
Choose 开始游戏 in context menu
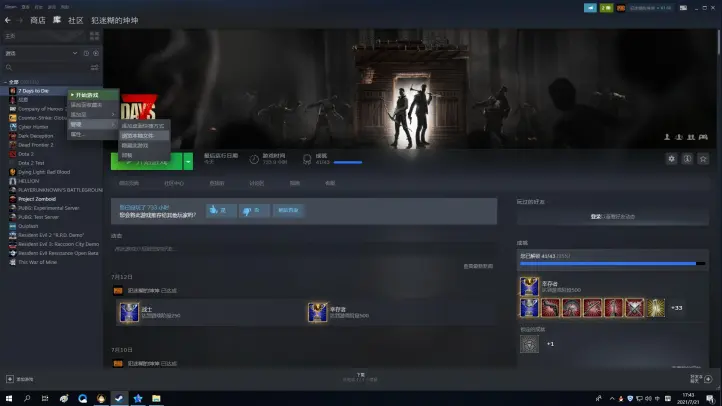tap(93, 95)
